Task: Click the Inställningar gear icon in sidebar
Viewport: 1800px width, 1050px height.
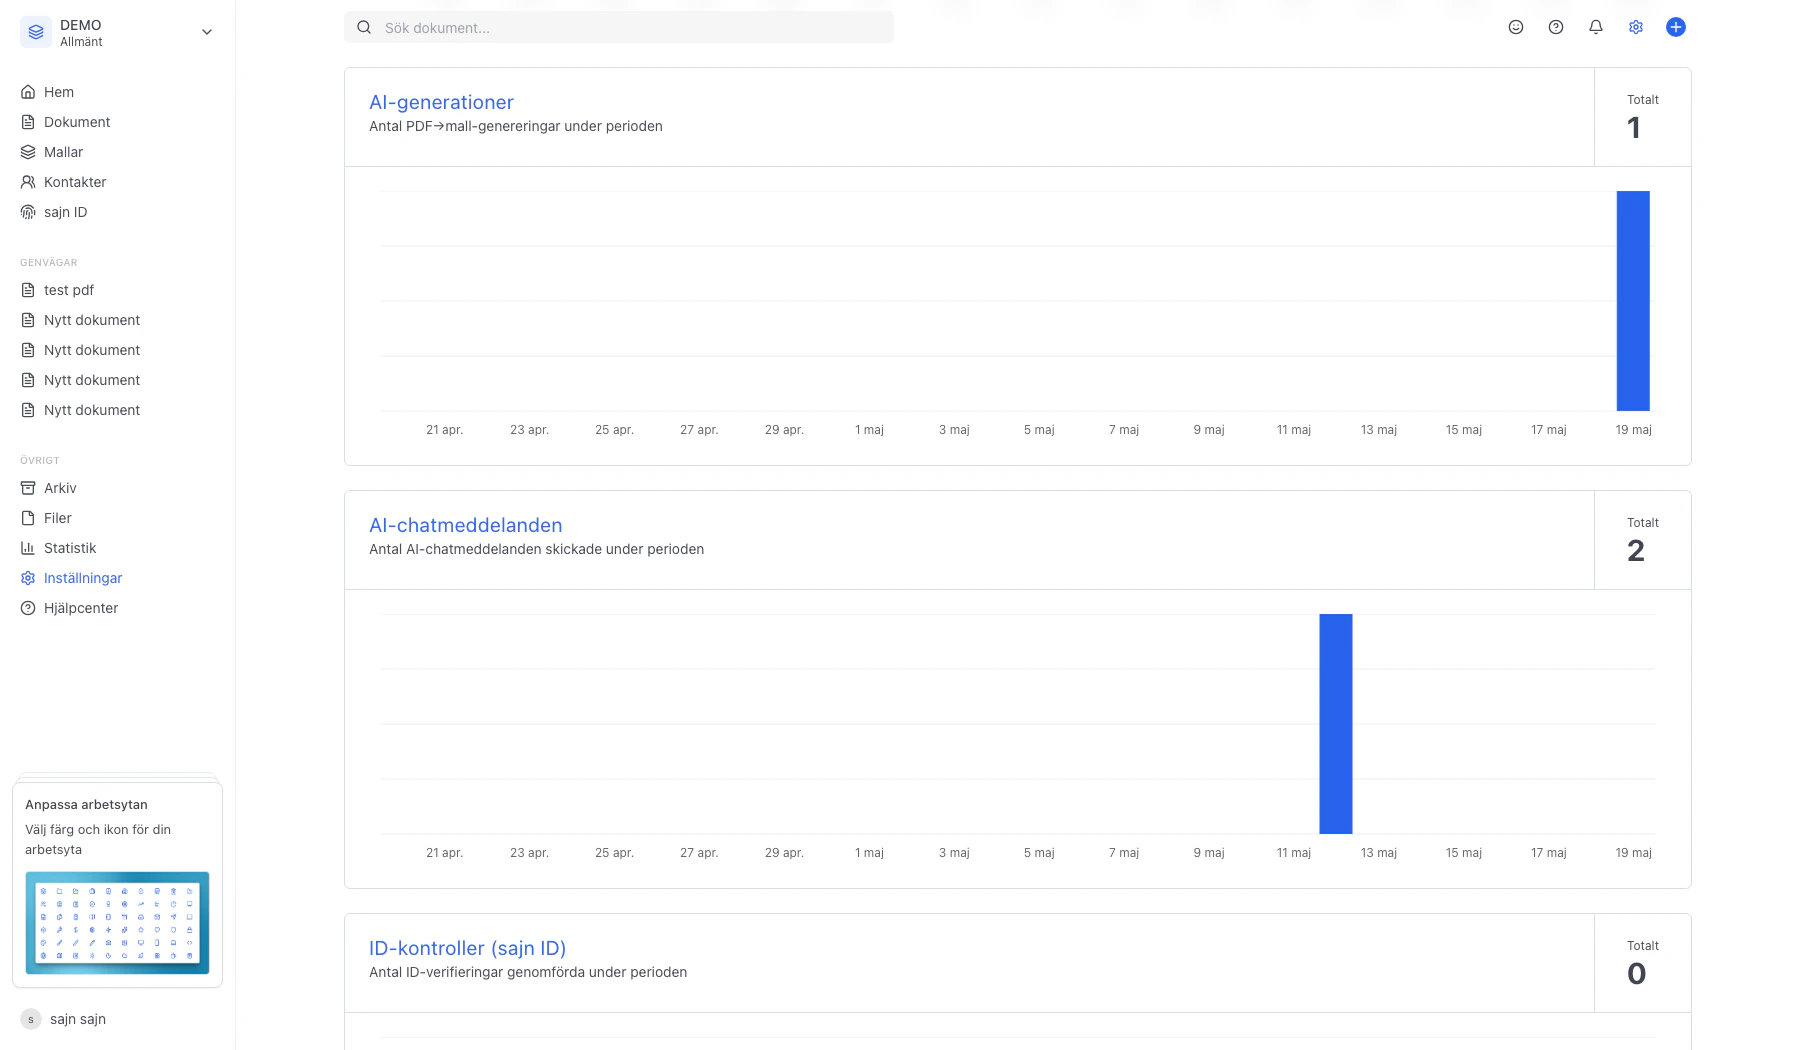Action: tap(28, 578)
